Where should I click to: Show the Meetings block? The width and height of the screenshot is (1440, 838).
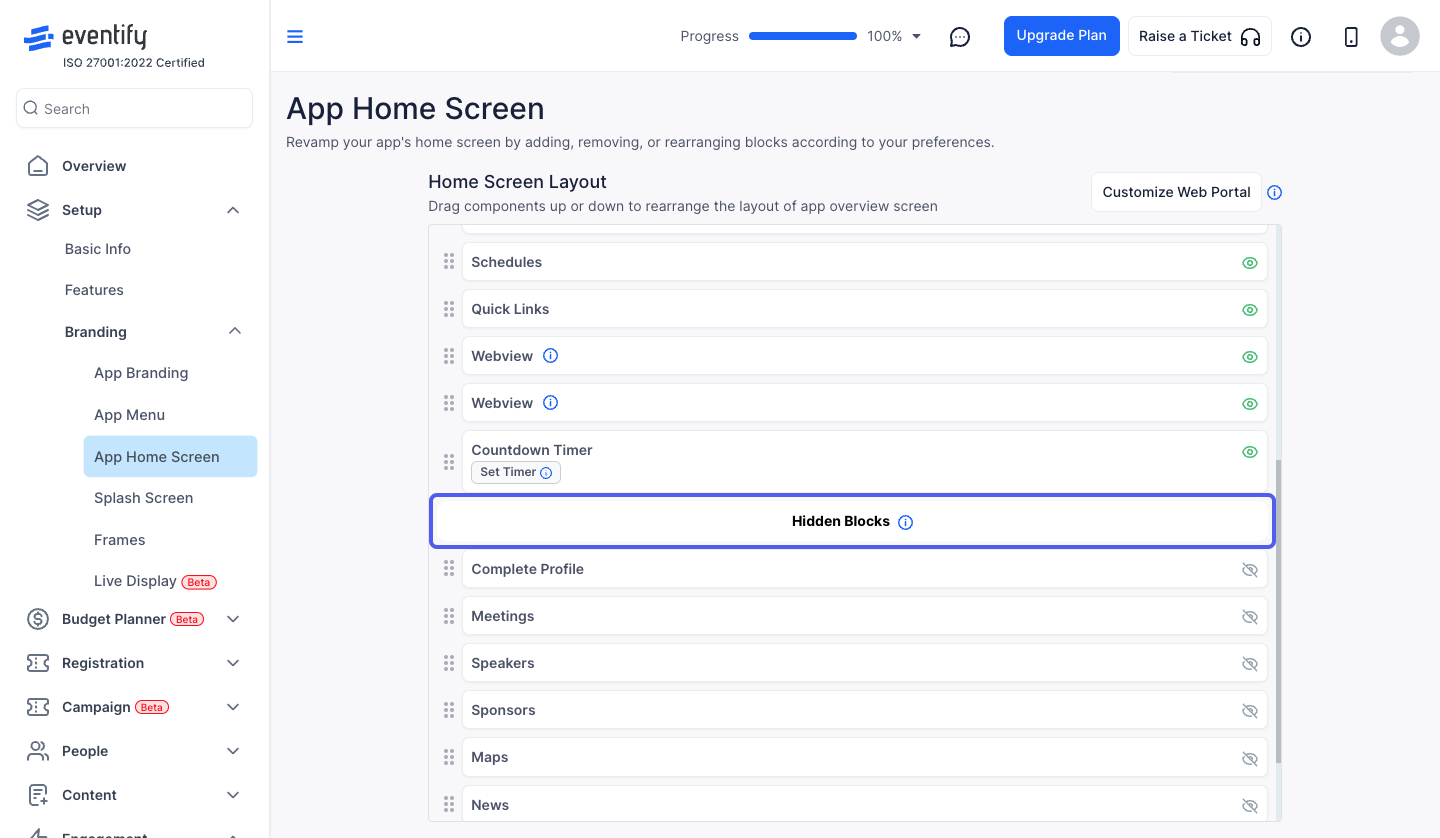click(x=1249, y=617)
